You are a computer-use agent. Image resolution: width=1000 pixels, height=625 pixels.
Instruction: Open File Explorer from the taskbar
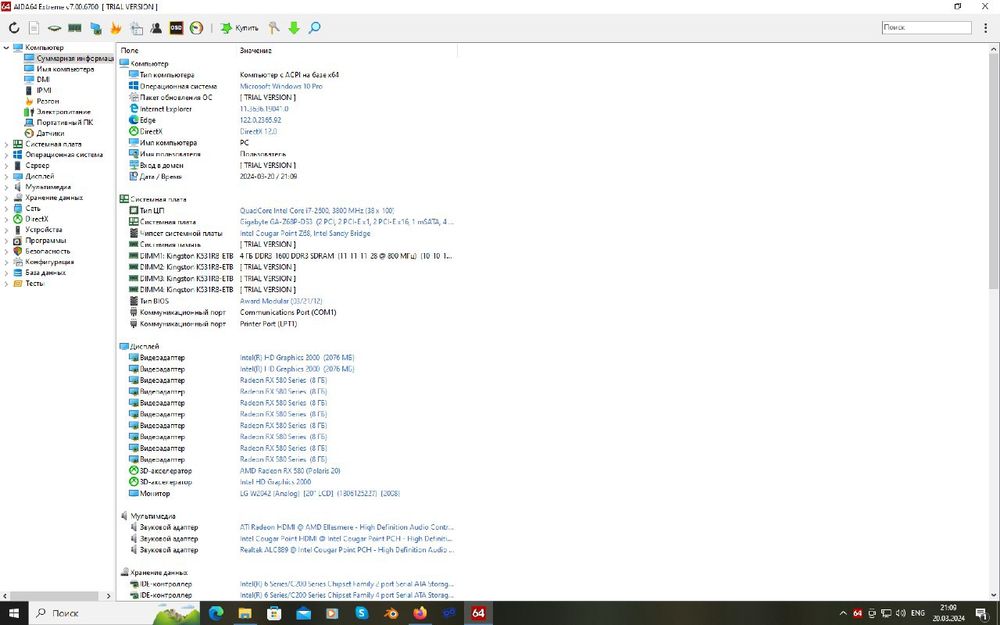245,613
